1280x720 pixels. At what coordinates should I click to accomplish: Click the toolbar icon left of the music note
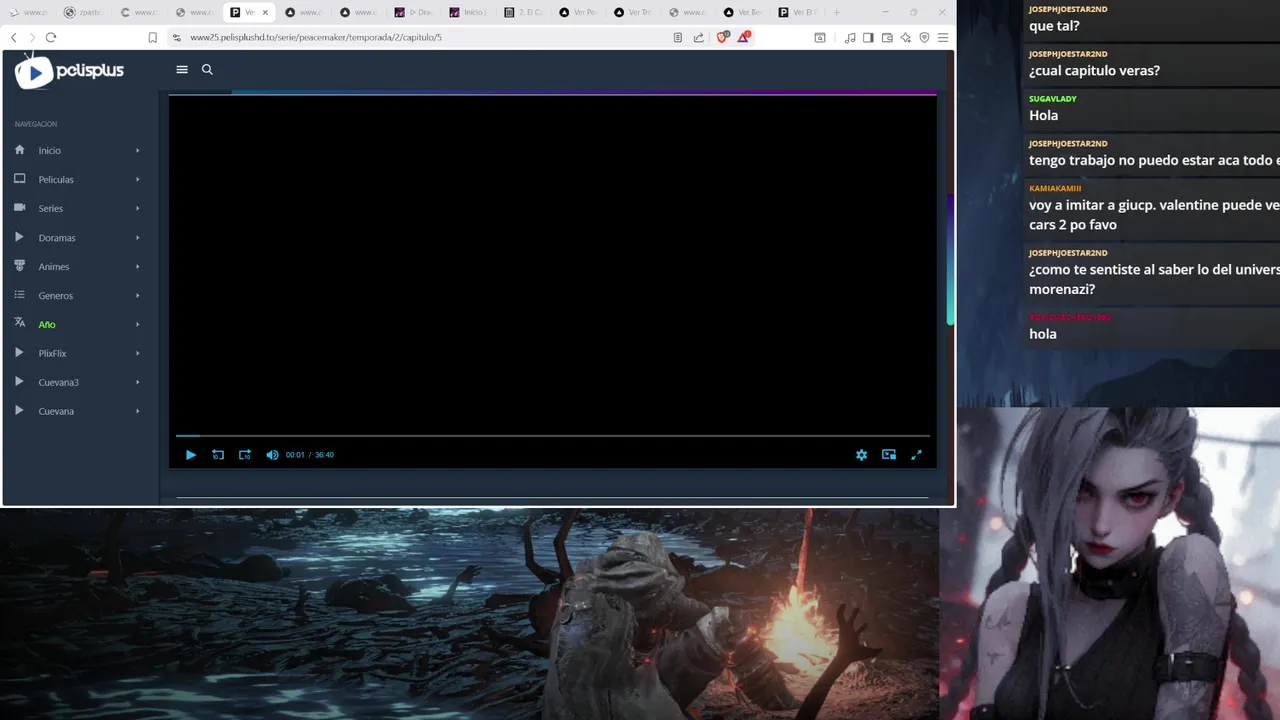point(820,37)
